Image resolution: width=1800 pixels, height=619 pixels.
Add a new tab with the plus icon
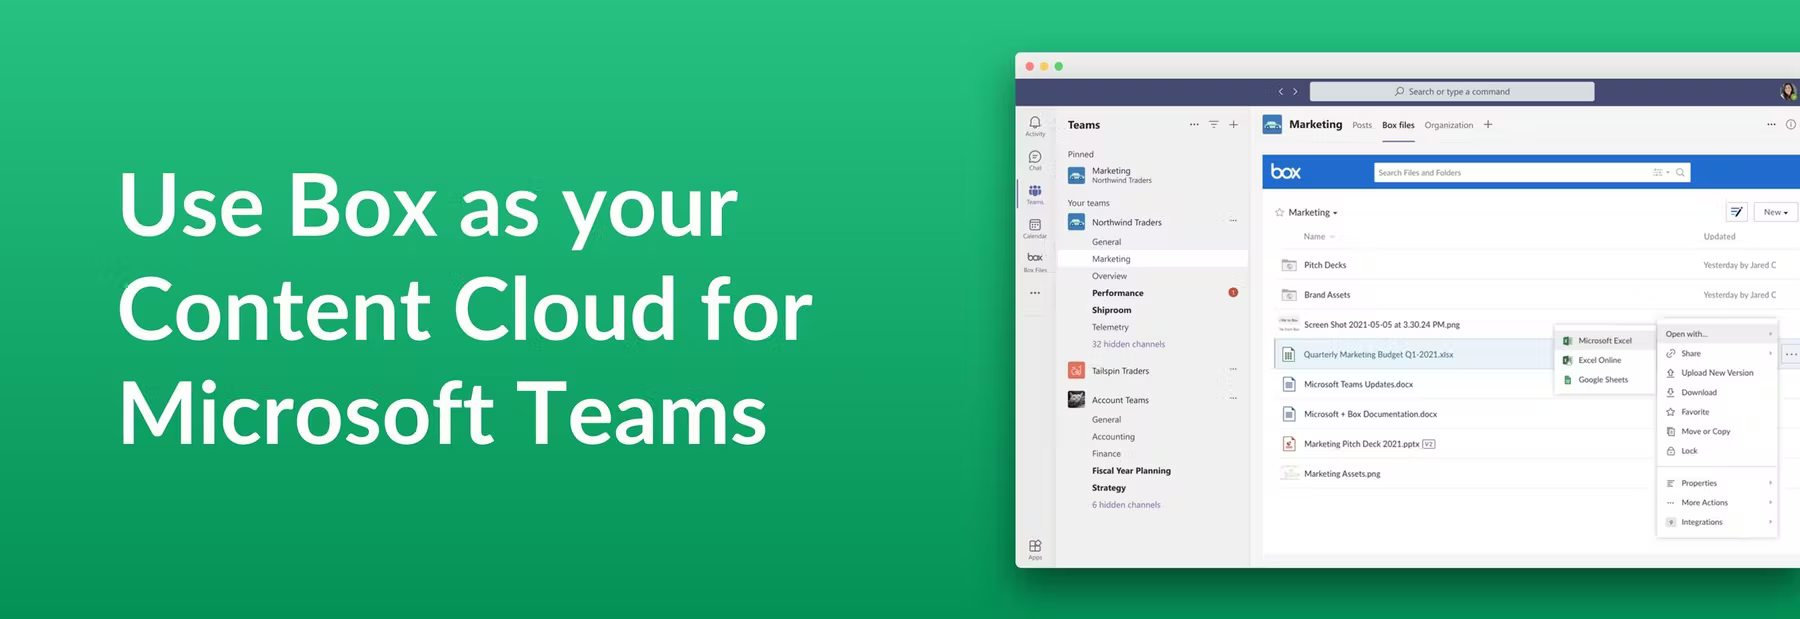1488,124
